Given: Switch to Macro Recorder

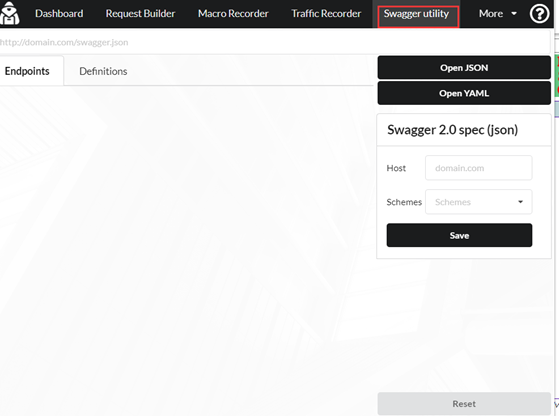Looking at the screenshot, I should (233, 14).
